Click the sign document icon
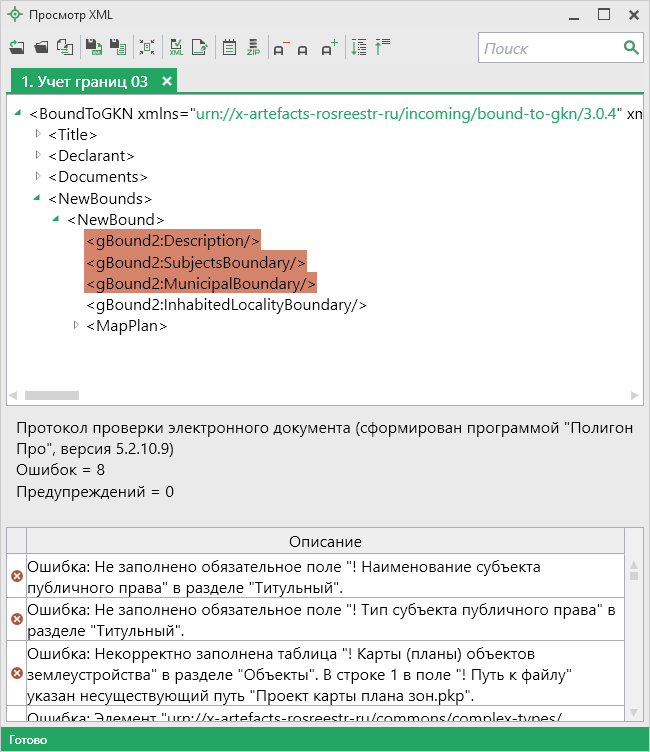 (200, 47)
